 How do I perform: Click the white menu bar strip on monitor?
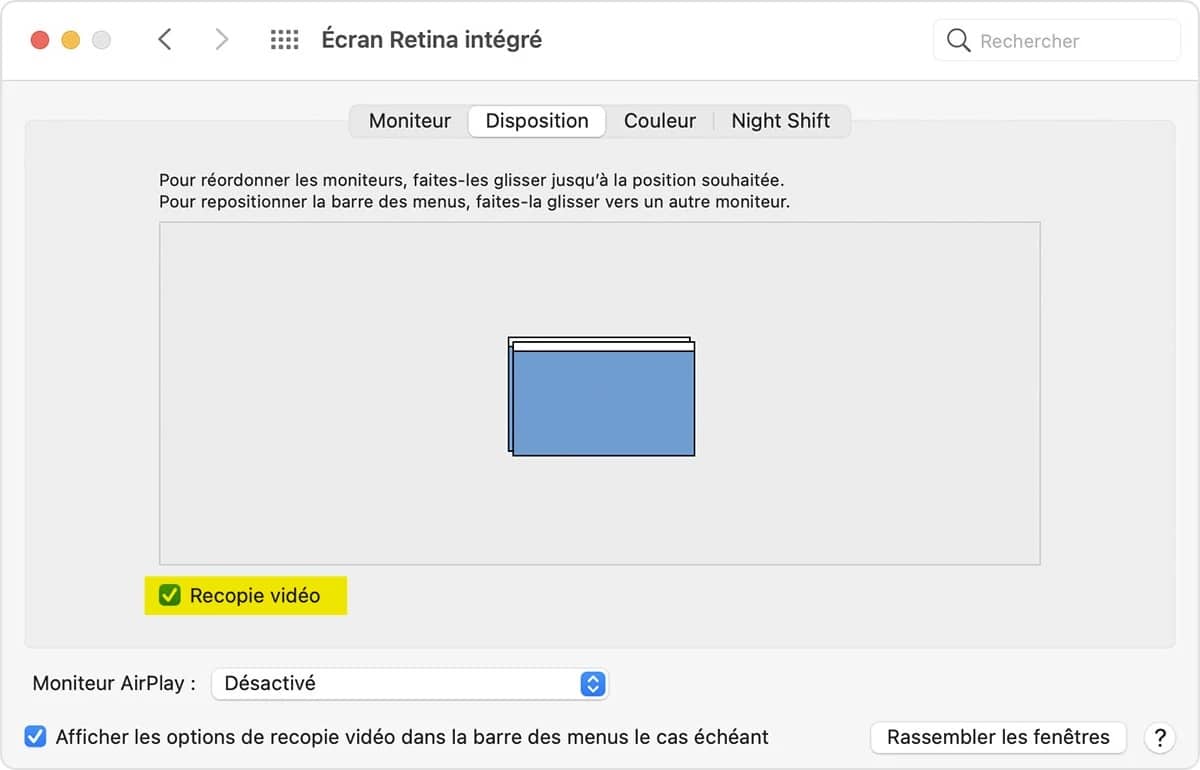tap(603, 346)
